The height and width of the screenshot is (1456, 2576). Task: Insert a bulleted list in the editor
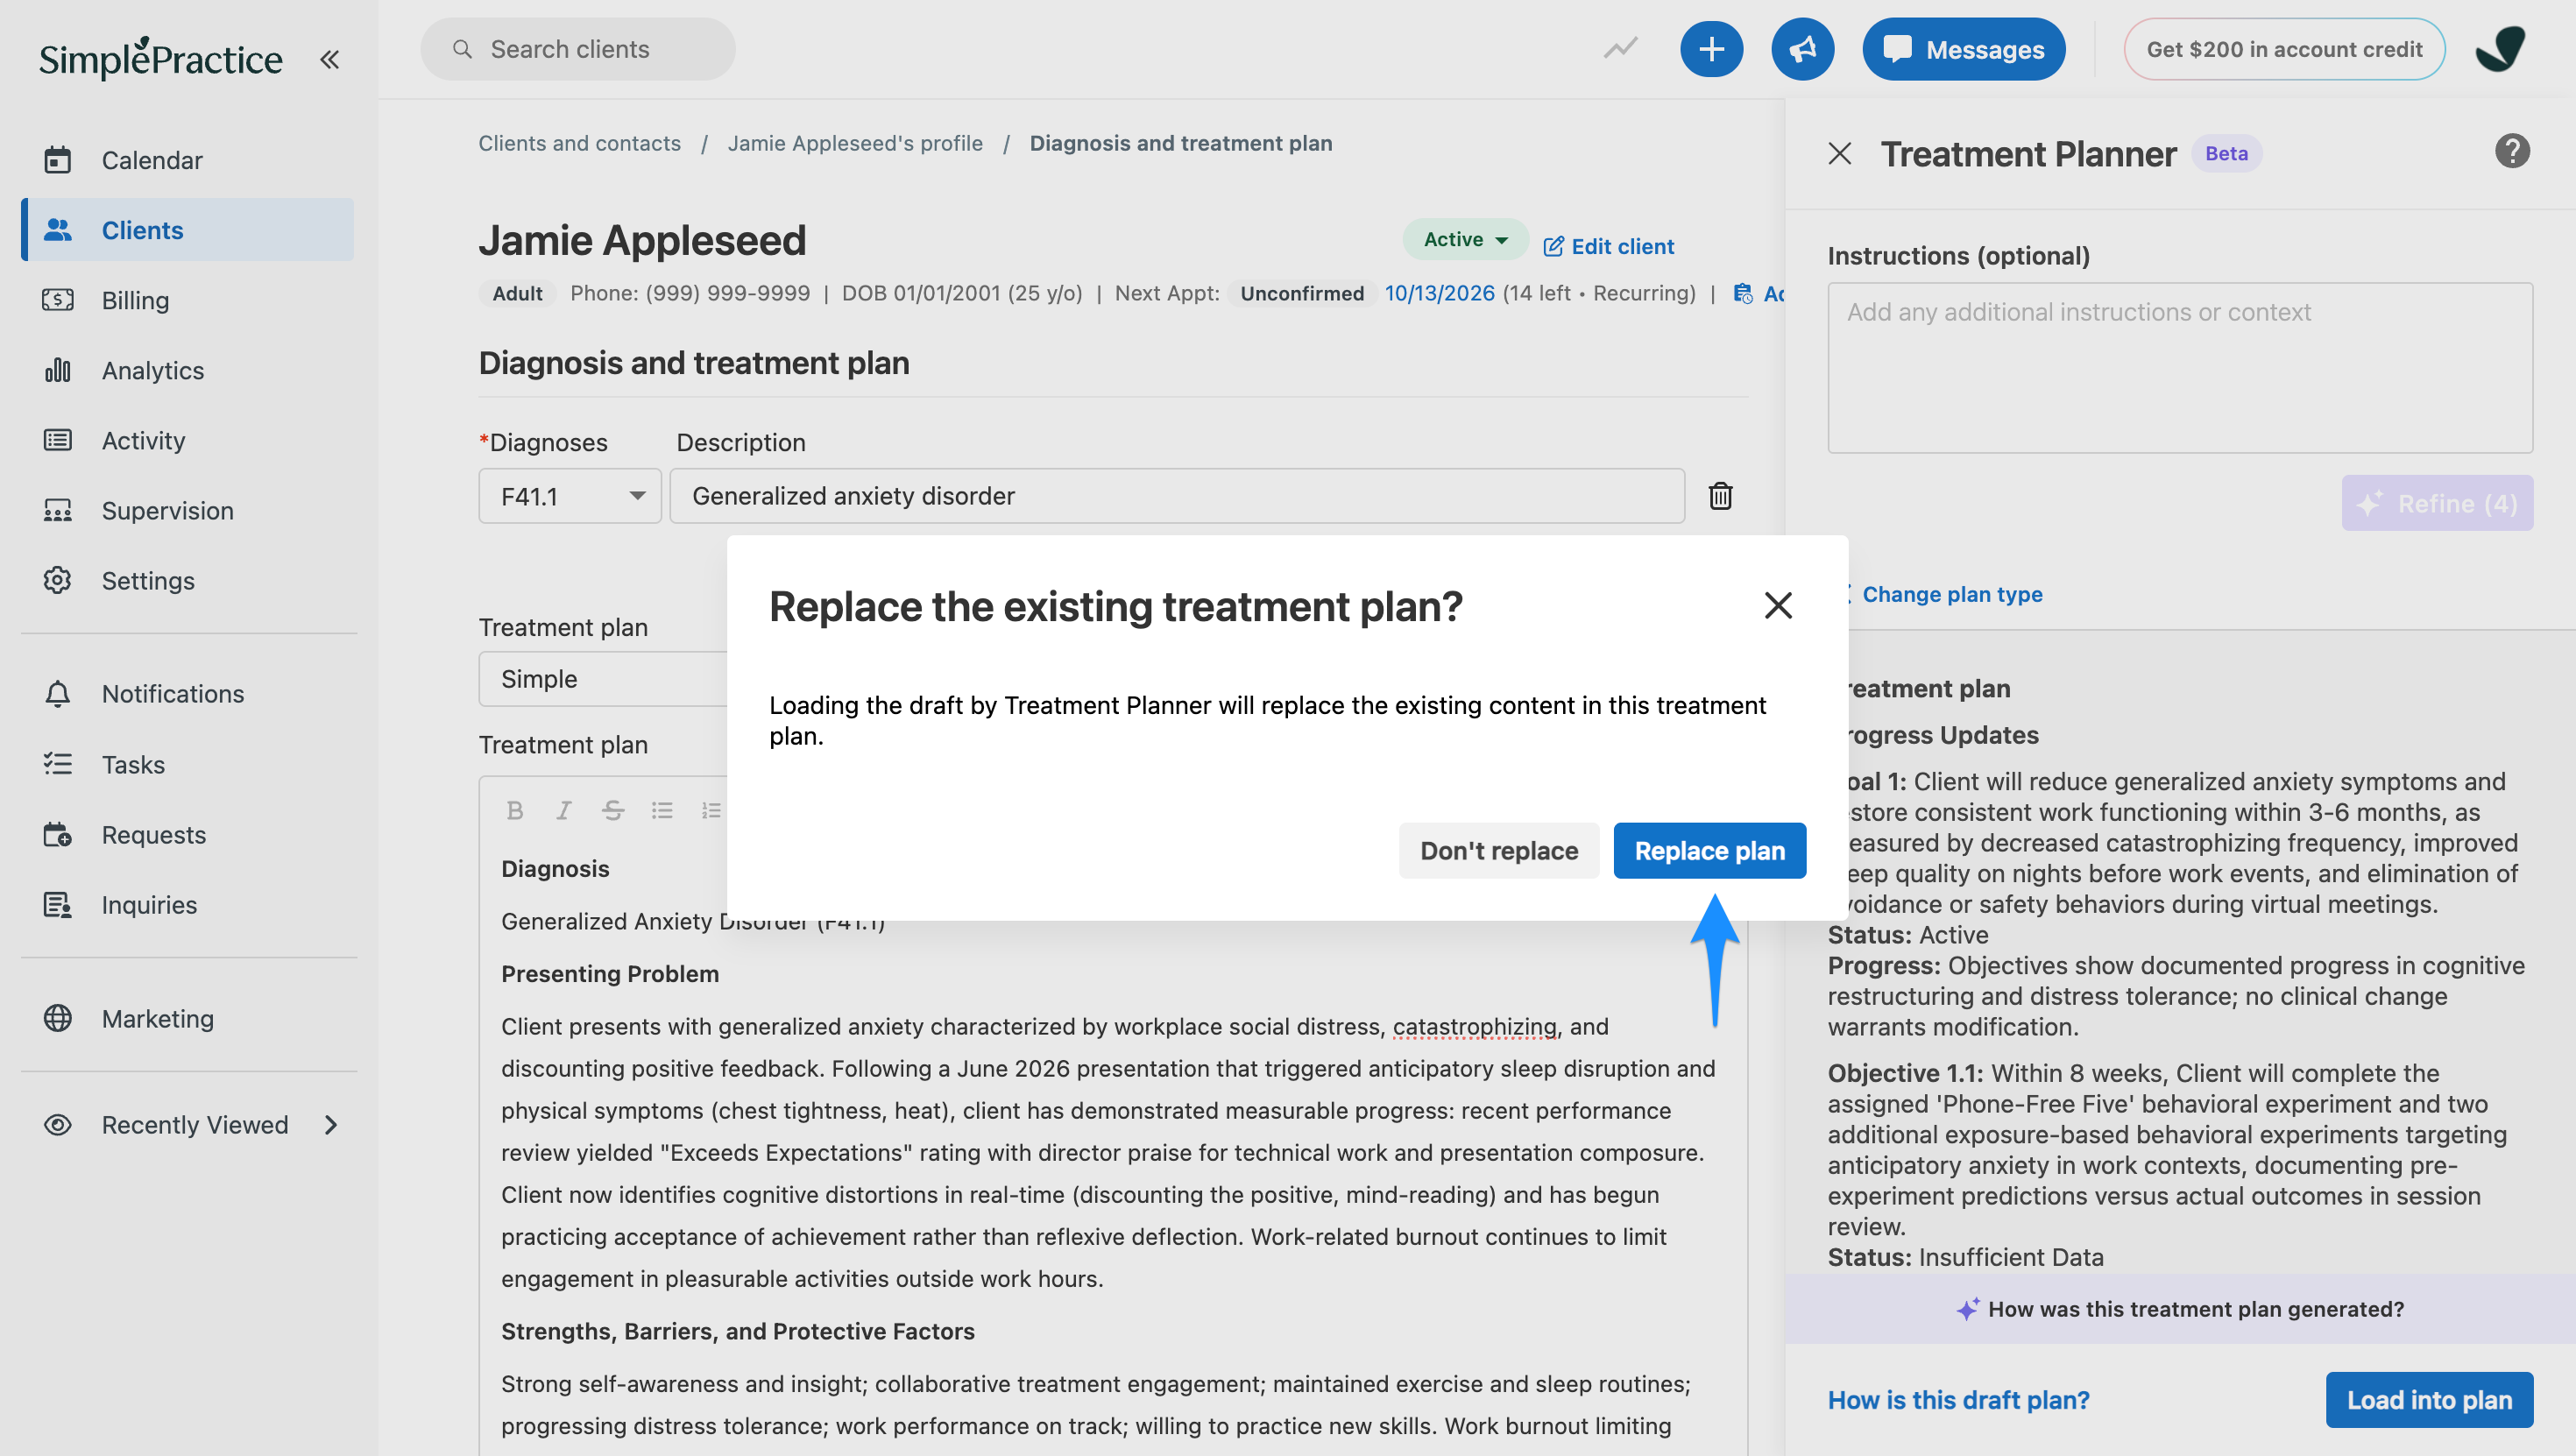click(662, 810)
